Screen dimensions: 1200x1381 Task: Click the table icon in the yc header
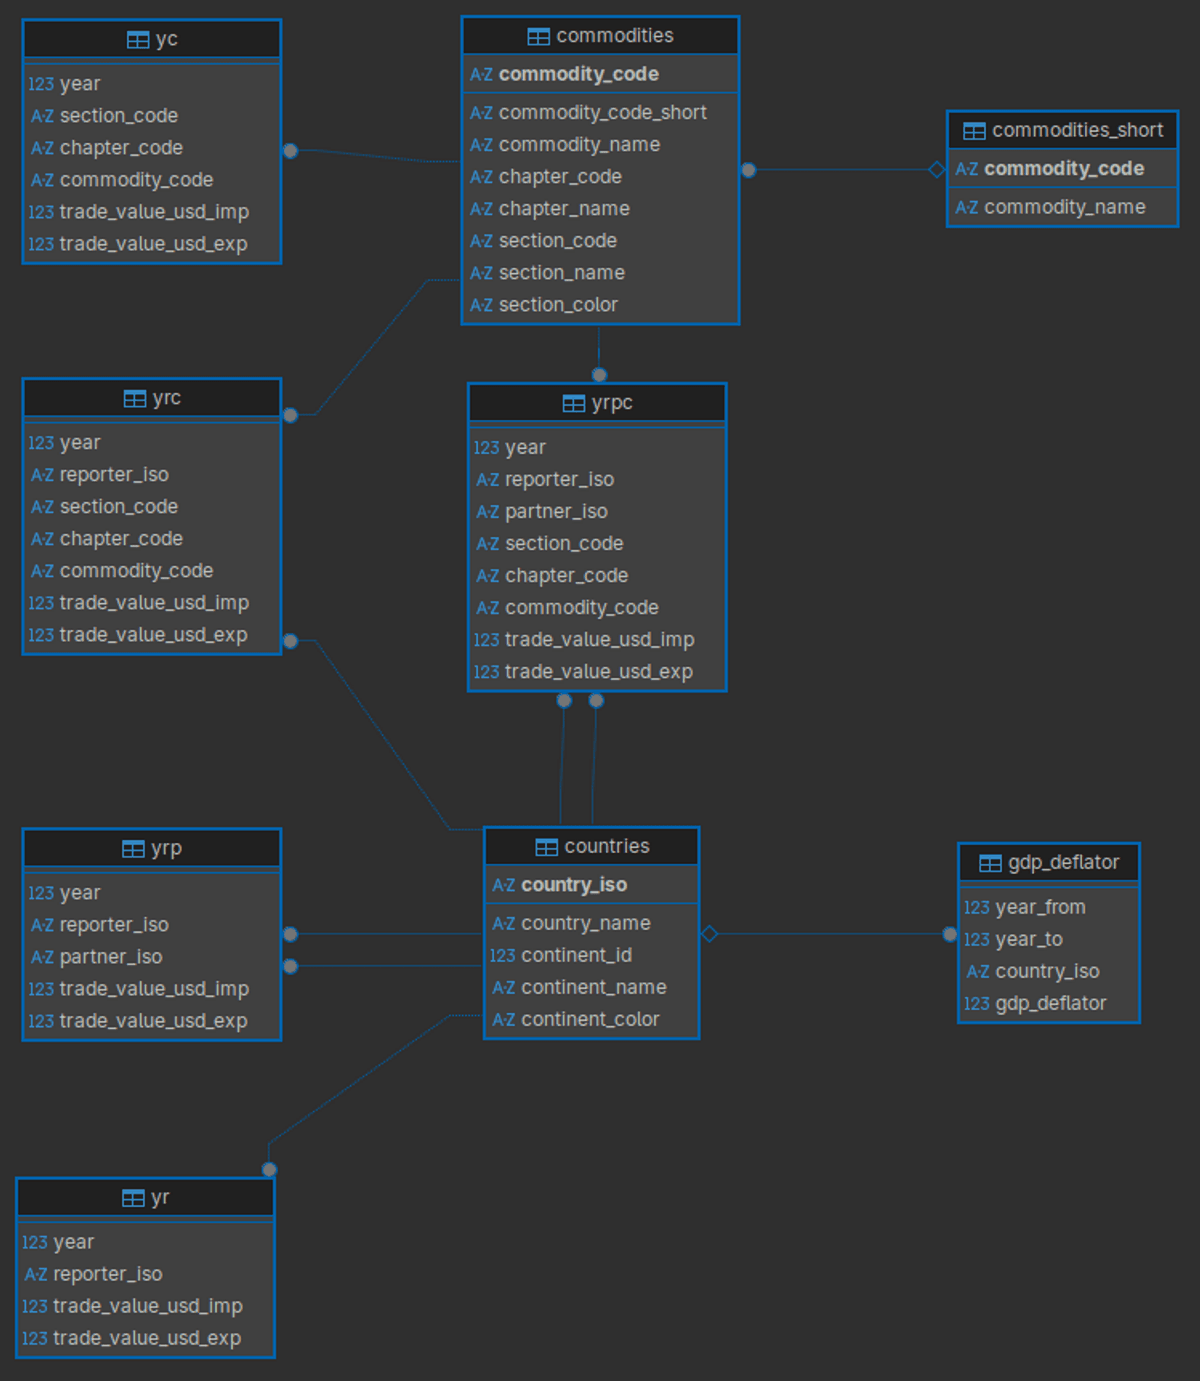pos(138,40)
